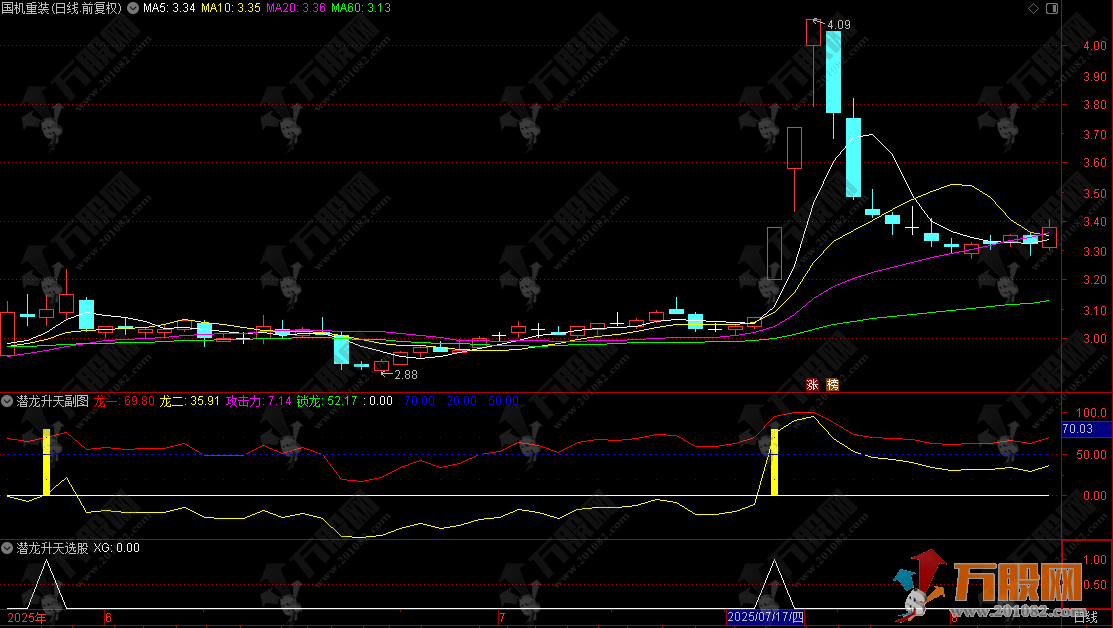This screenshot has height=628, width=1113.
Task: Click the panel layout icon at top right
Action: 1052,9
